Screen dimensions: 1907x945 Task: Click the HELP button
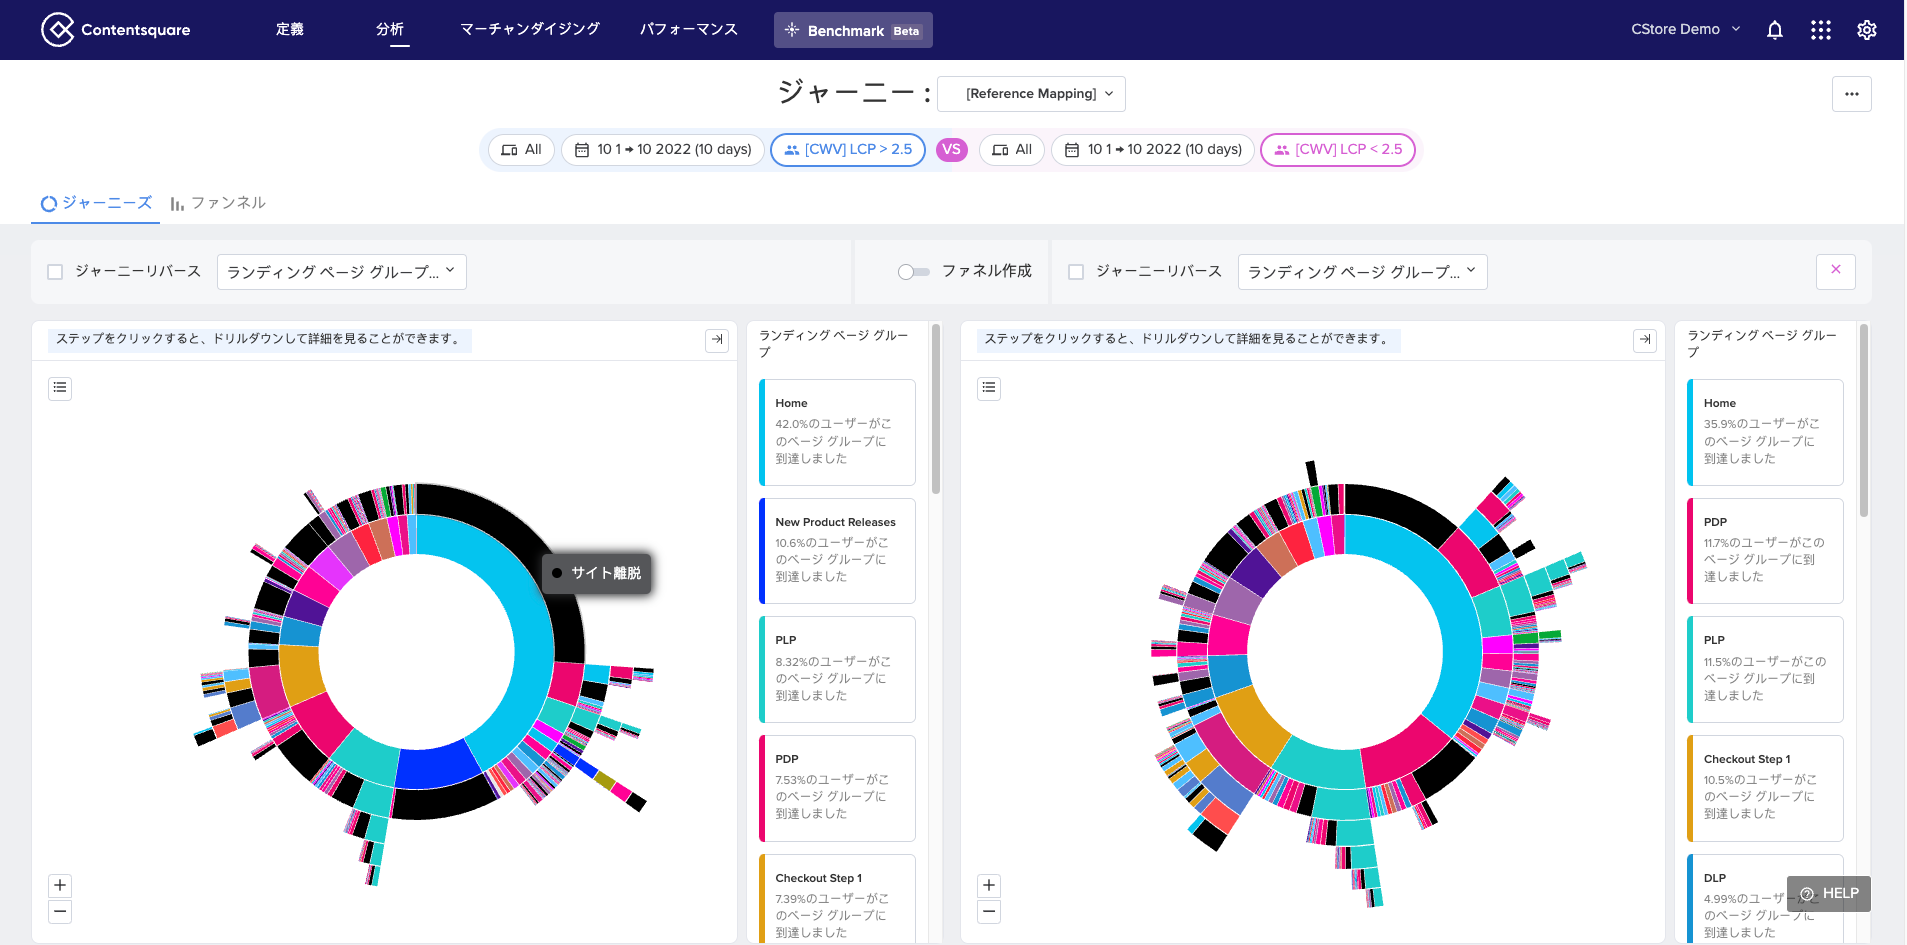coord(1829,894)
